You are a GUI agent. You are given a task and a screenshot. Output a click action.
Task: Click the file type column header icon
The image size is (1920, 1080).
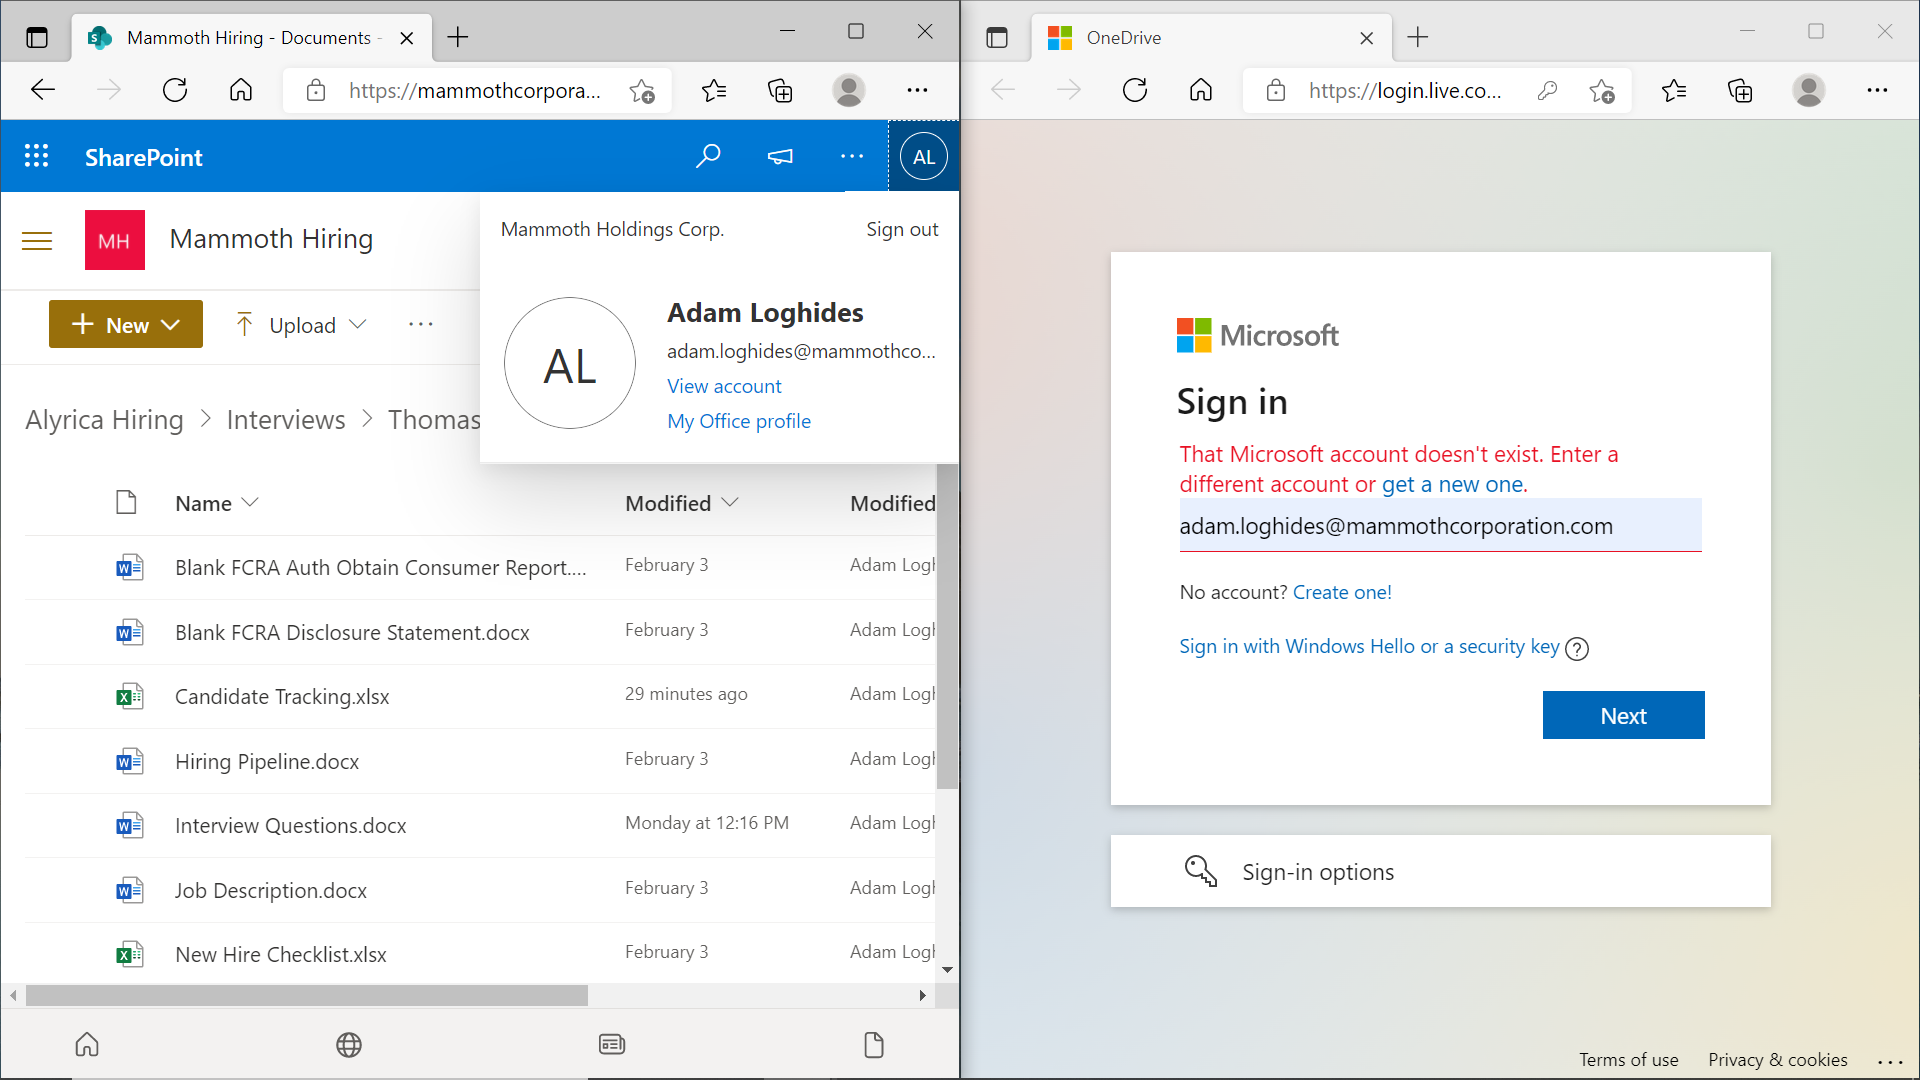[126, 502]
